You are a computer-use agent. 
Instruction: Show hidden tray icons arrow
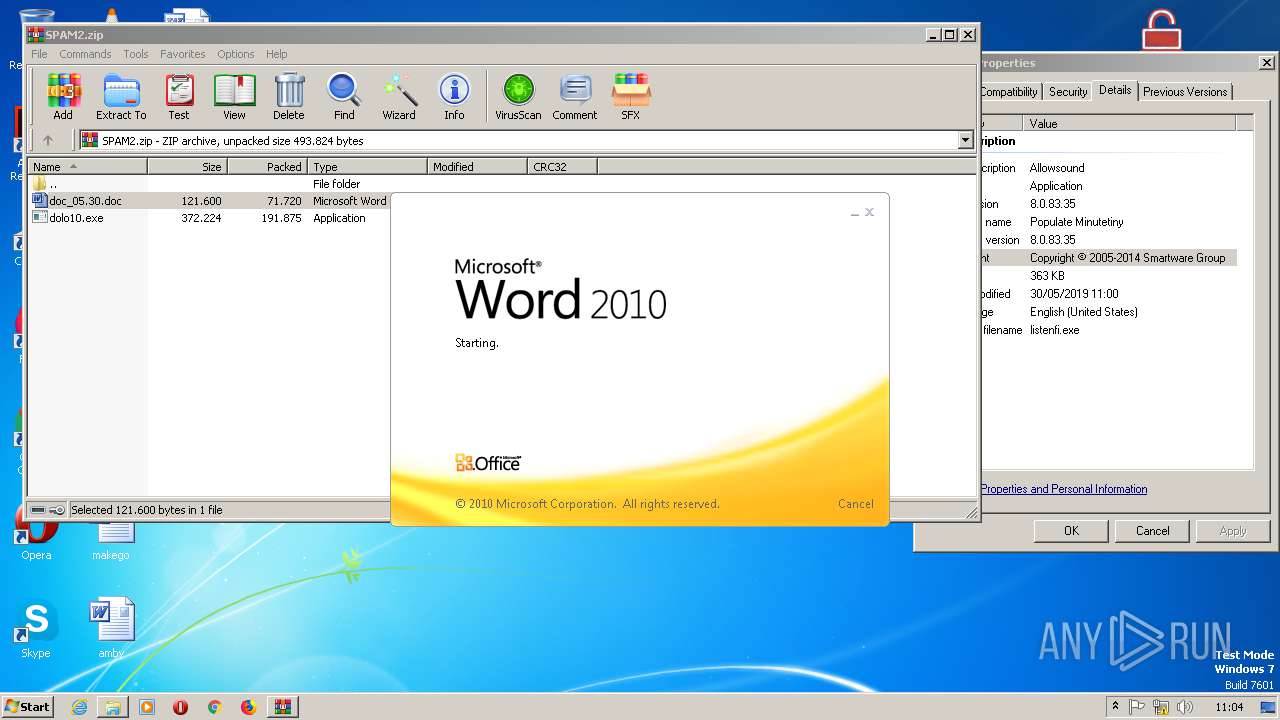pos(1115,707)
